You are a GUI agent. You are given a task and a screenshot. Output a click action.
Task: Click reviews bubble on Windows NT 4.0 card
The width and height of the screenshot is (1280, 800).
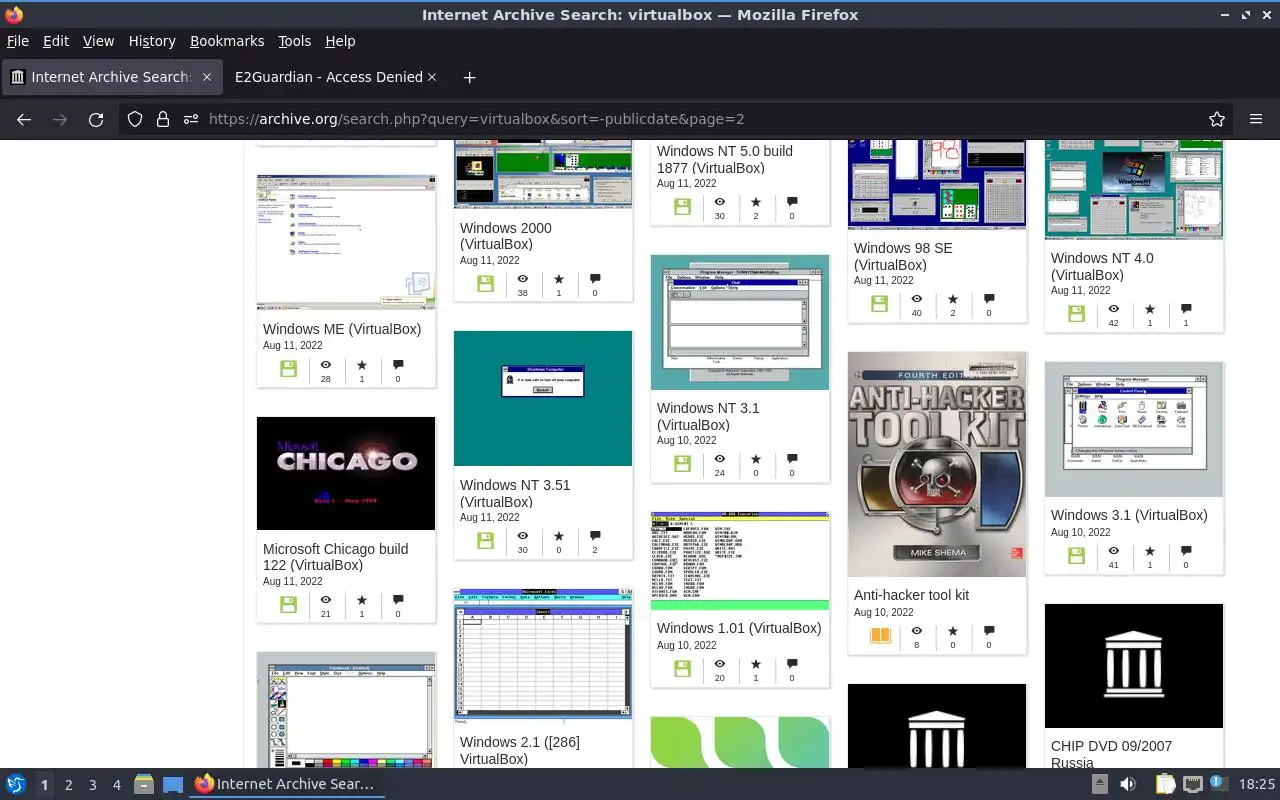pos(1186,309)
